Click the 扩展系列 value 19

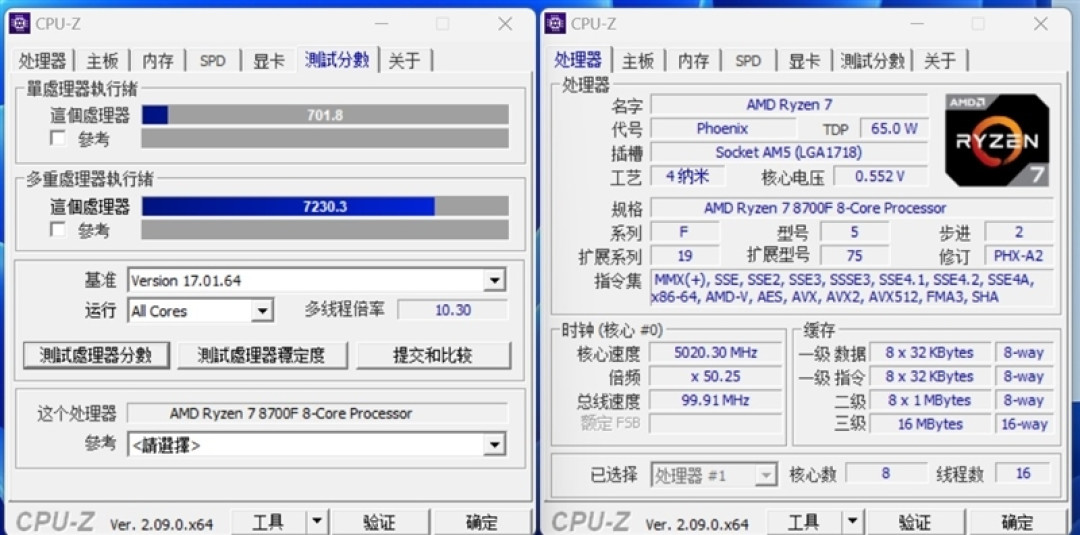pyautogui.click(x=685, y=255)
